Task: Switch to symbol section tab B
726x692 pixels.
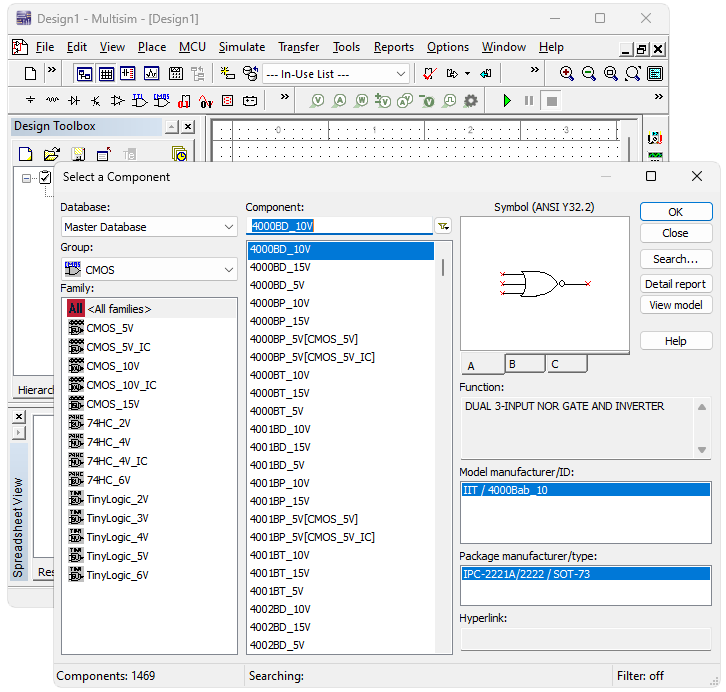Action: (x=524, y=364)
